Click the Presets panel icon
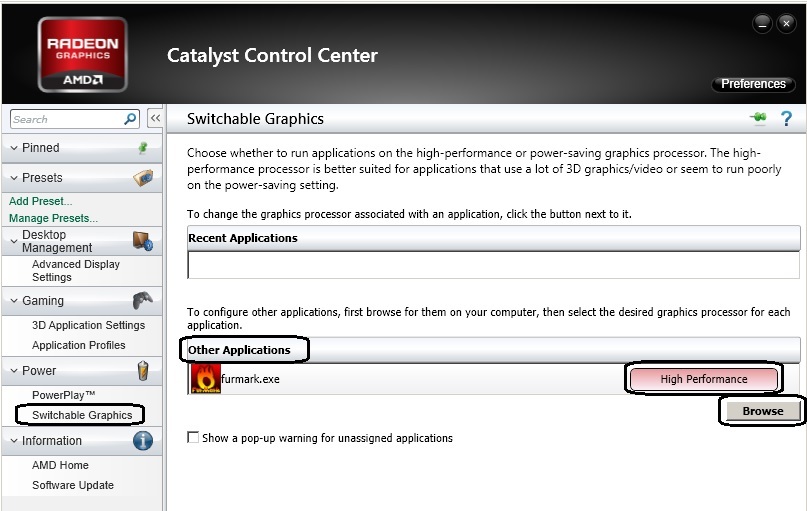Screen dimensions: 807x511 (x=143, y=178)
